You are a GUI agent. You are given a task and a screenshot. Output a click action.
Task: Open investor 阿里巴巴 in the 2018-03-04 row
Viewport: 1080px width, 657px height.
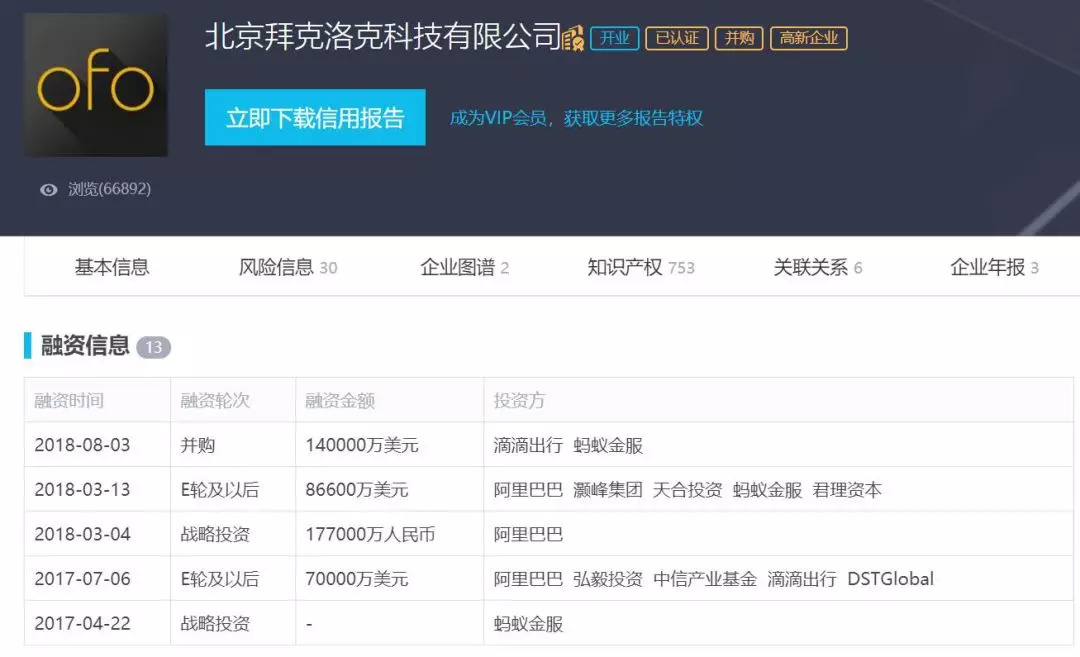[528, 534]
